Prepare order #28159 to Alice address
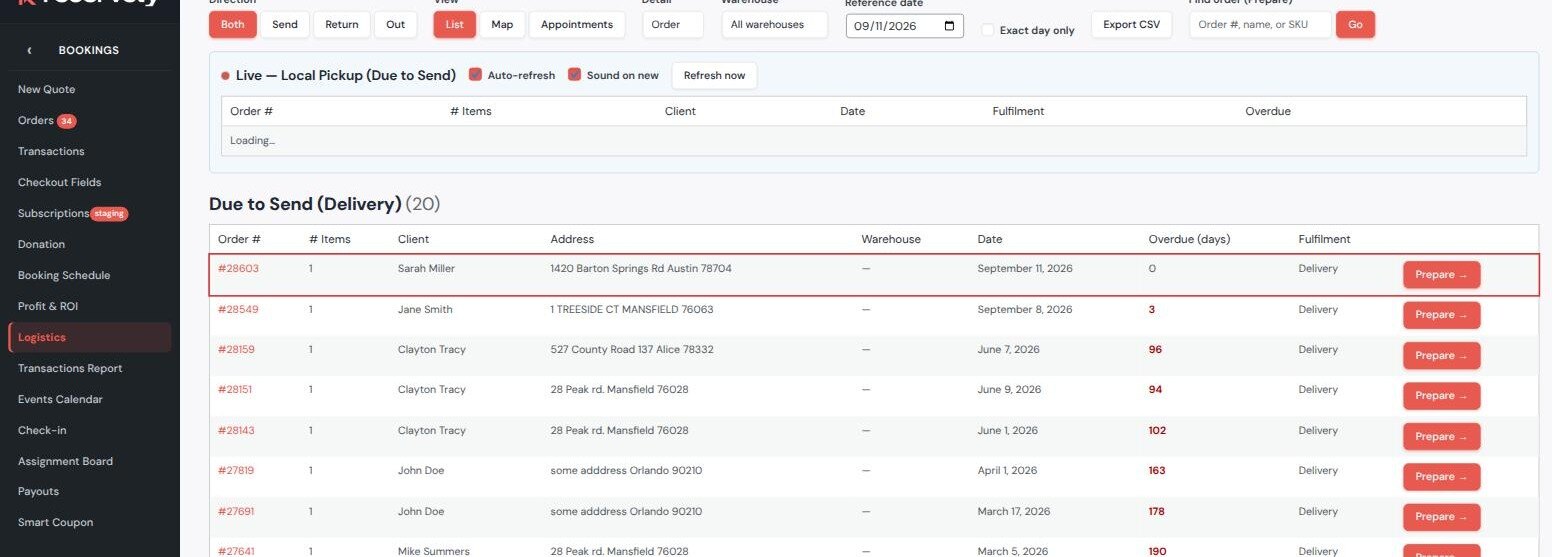1552x557 pixels. click(x=1441, y=356)
